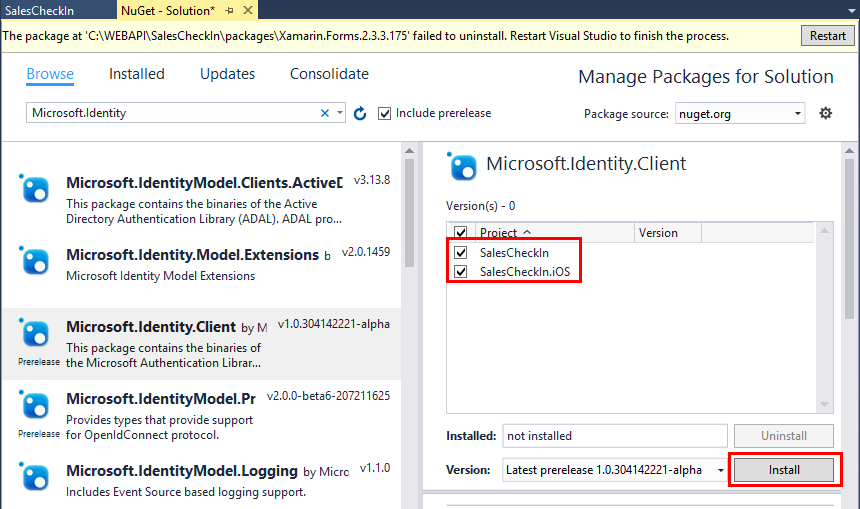
Task: Click the package list scrollbar thumb
Action: 409,213
